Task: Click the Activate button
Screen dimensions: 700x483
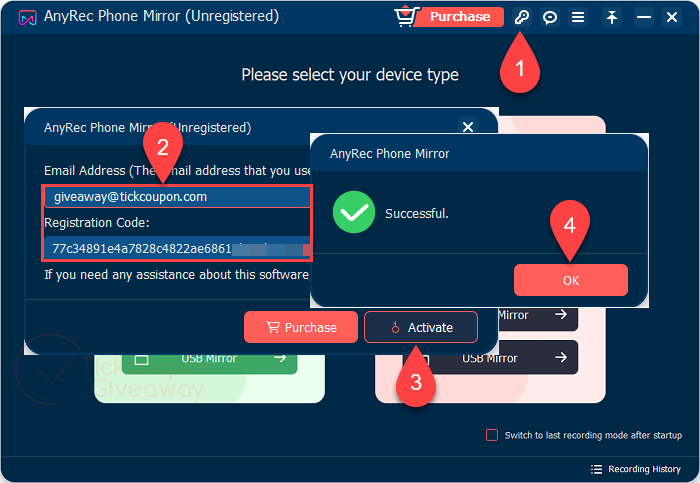Action: [421, 327]
